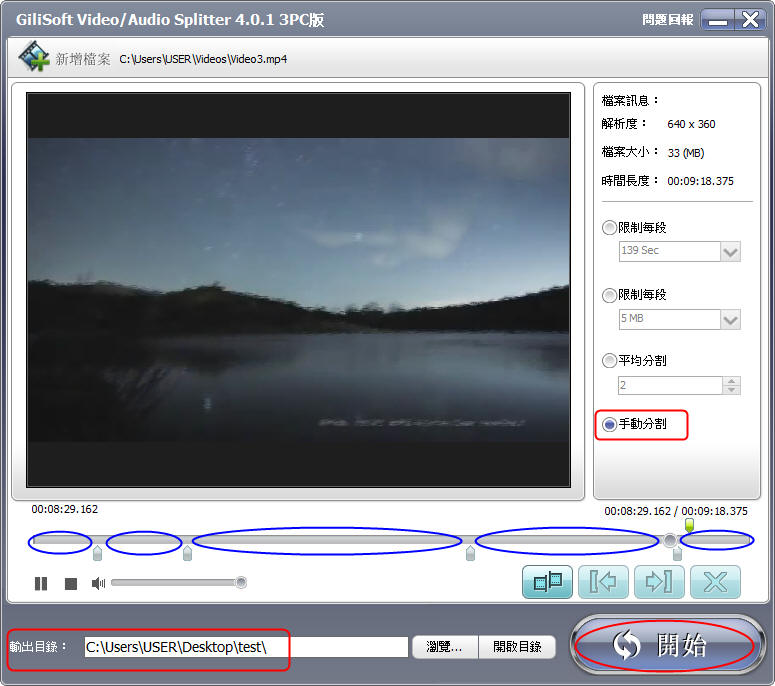Click the 開啟目錄 open folder button
Screen dimensions: 775x686
point(517,647)
